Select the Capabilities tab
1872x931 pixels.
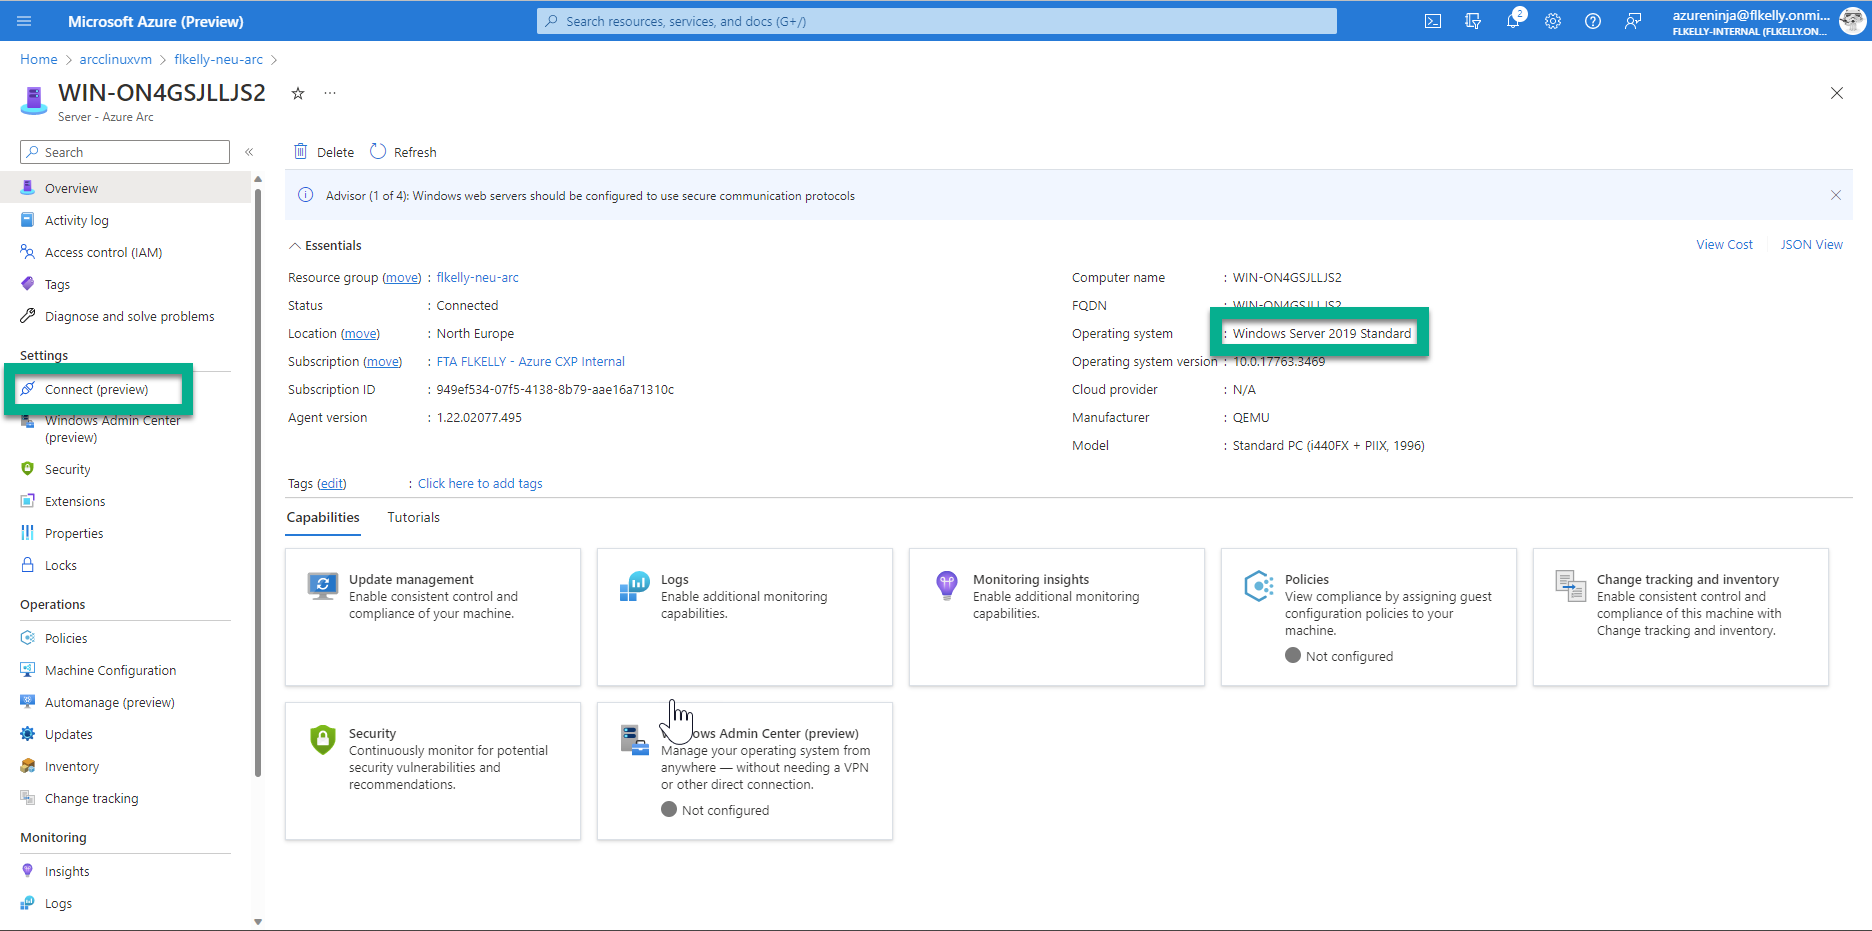coord(323,517)
